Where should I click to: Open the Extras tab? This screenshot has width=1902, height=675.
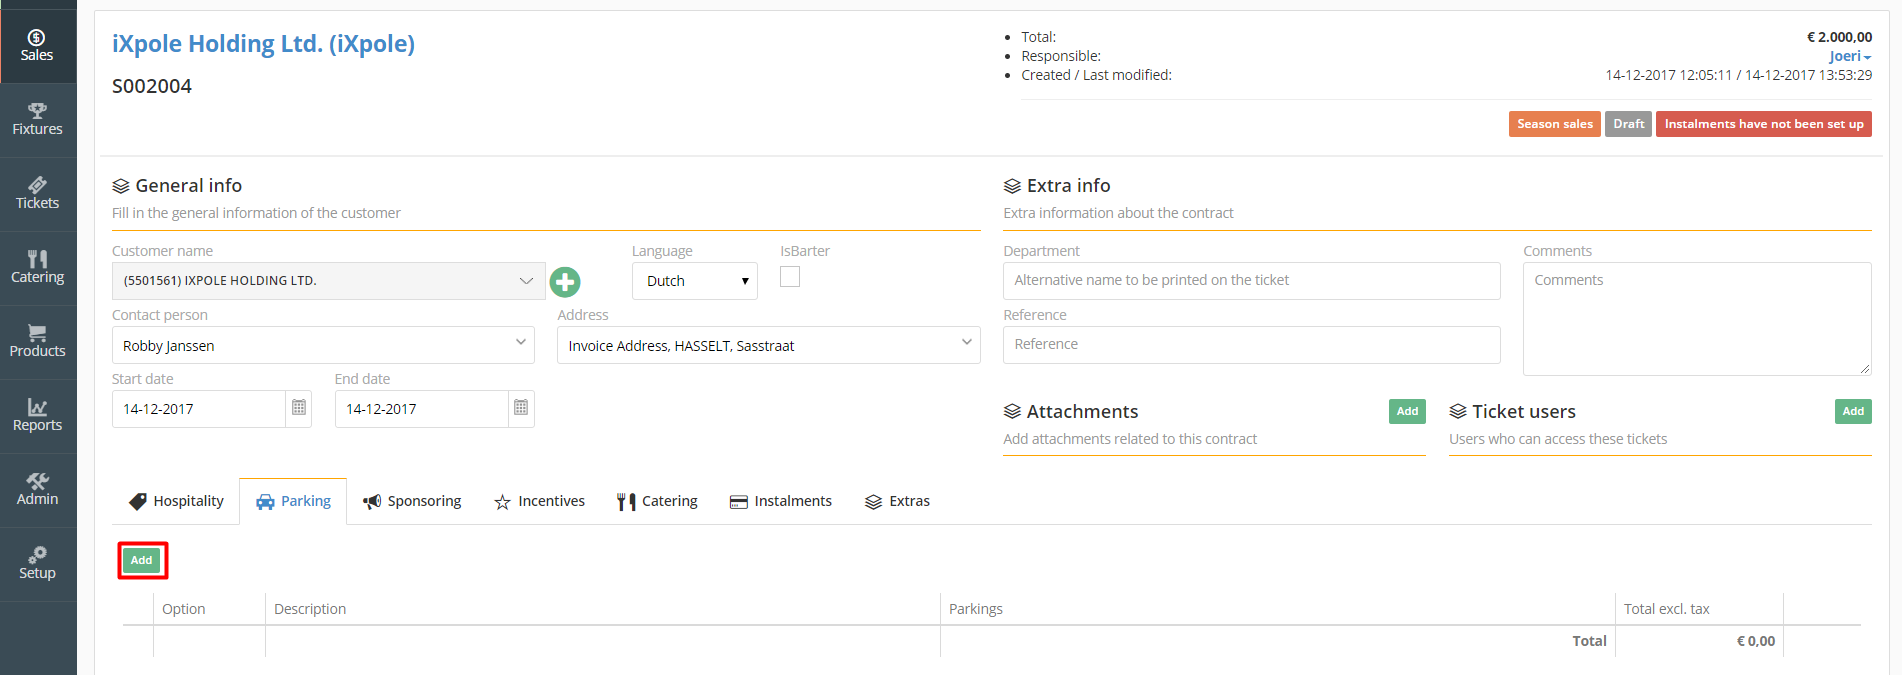(x=897, y=501)
